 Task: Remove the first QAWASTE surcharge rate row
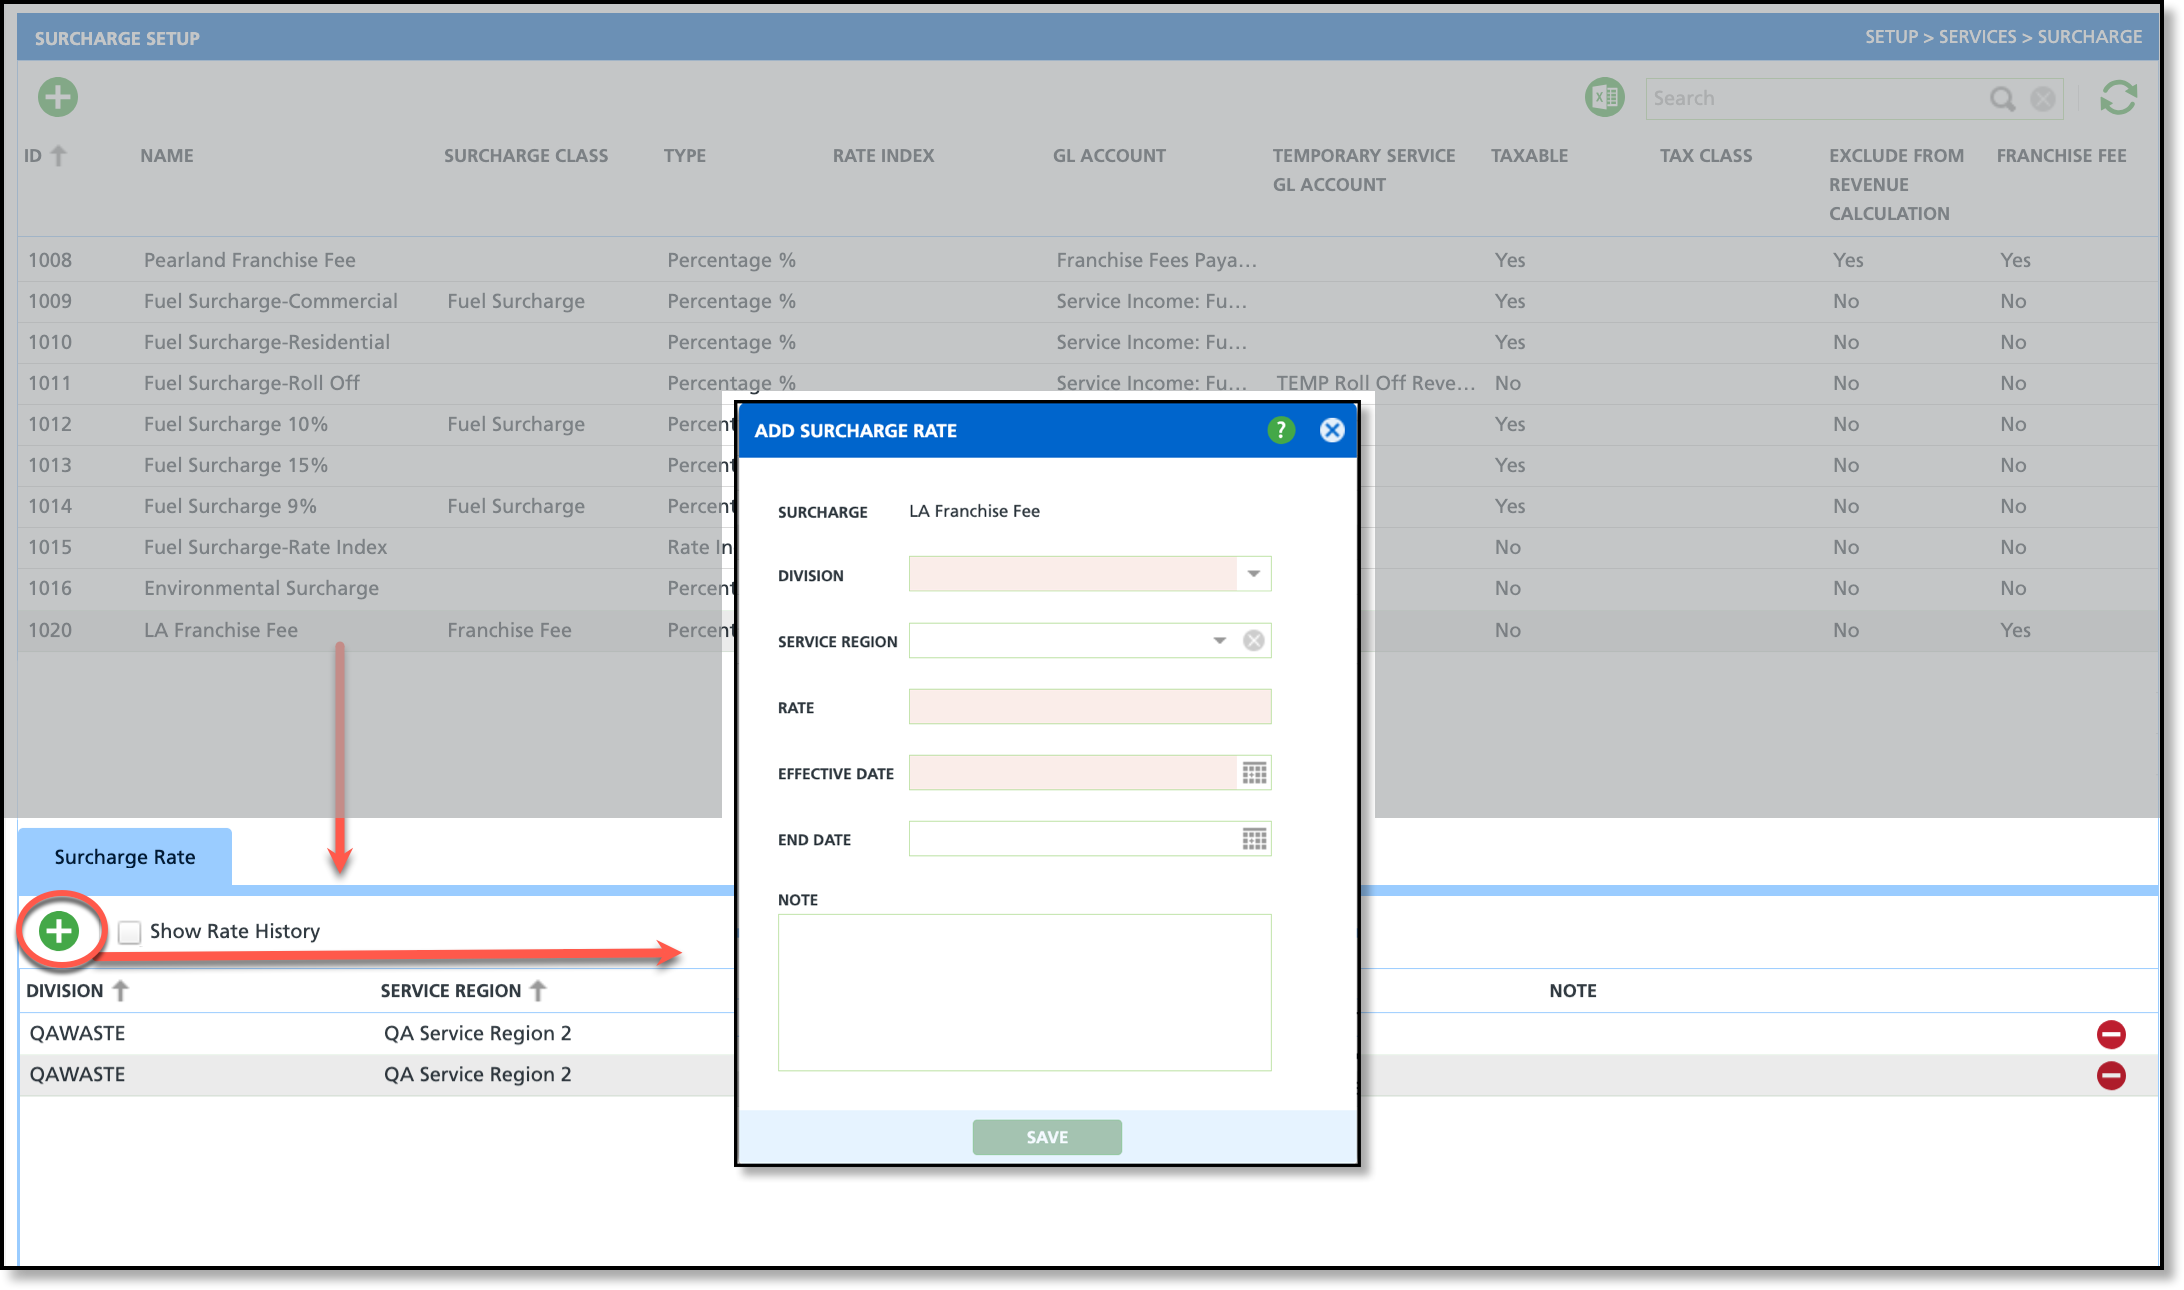(2111, 1034)
